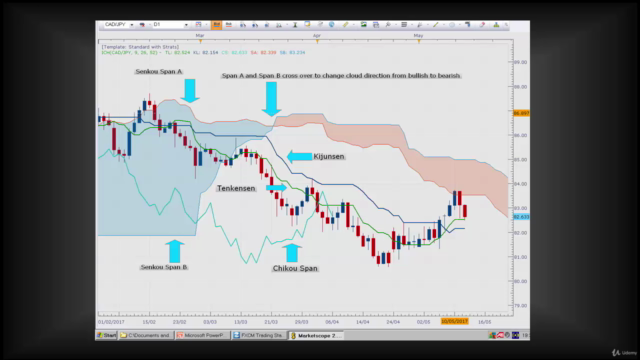The width and height of the screenshot is (640, 360).
Task: Click the flag icon beside CAD/JPY
Action: coord(142,25)
